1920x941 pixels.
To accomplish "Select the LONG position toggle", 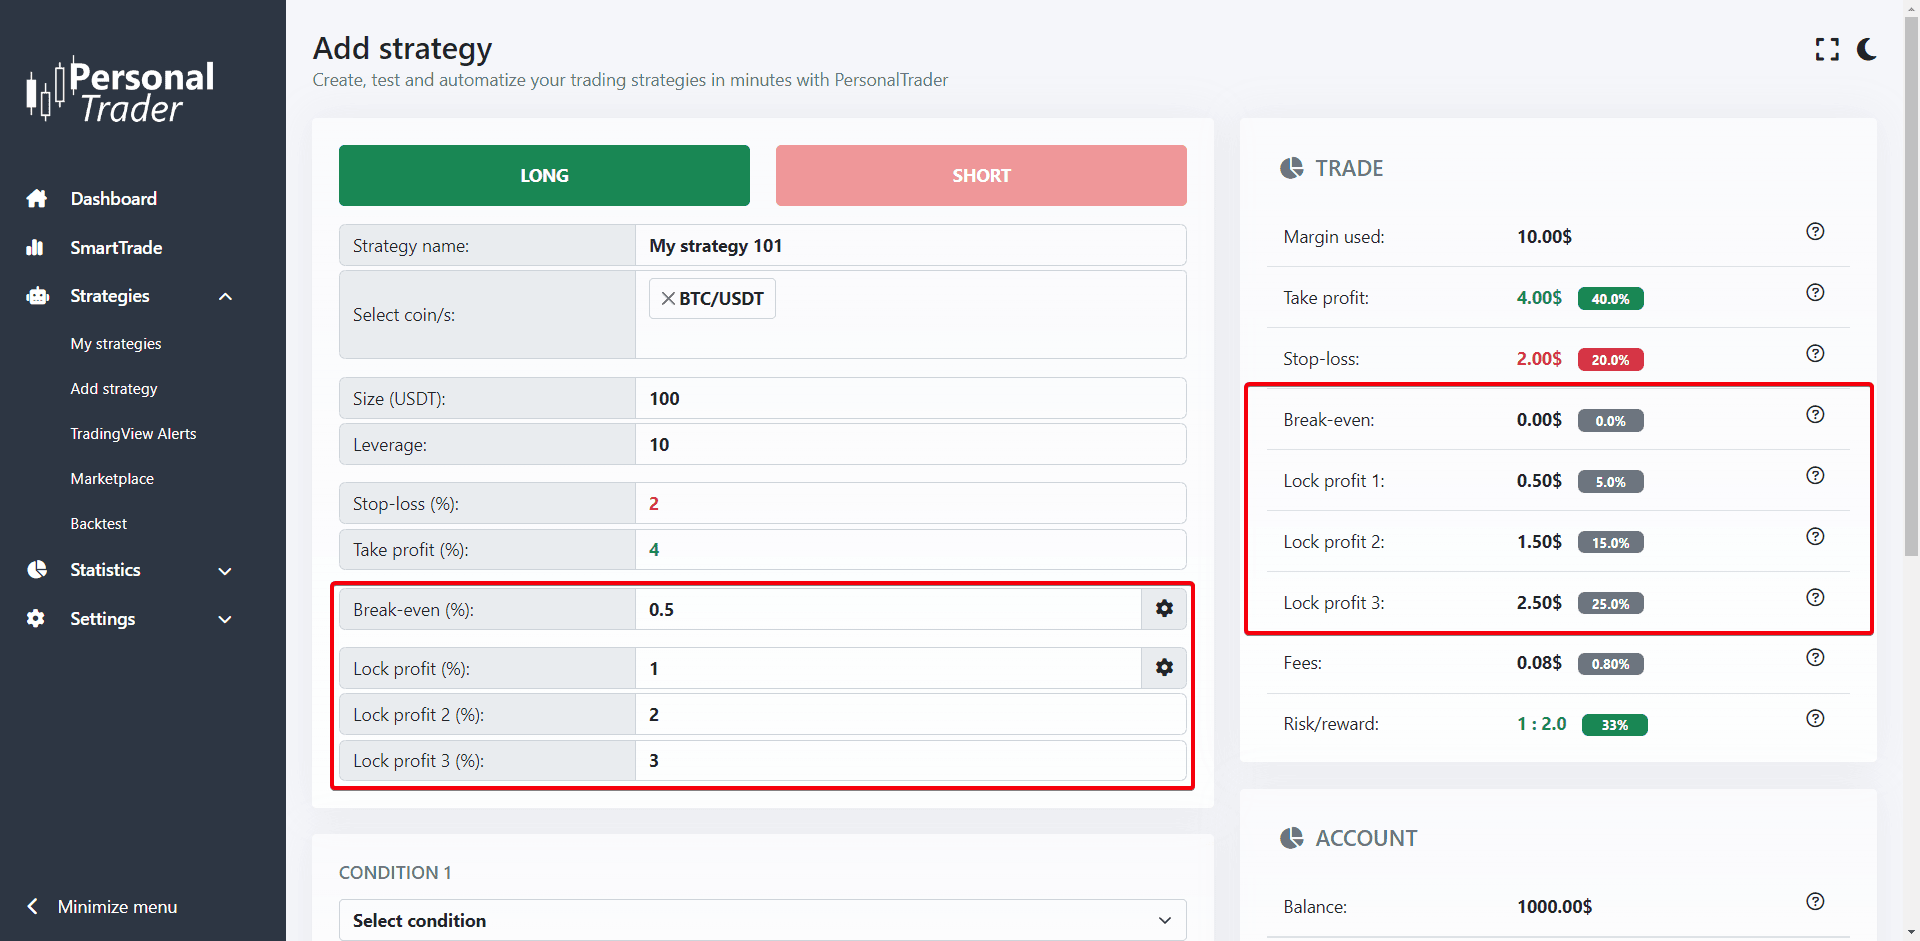I will [544, 176].
